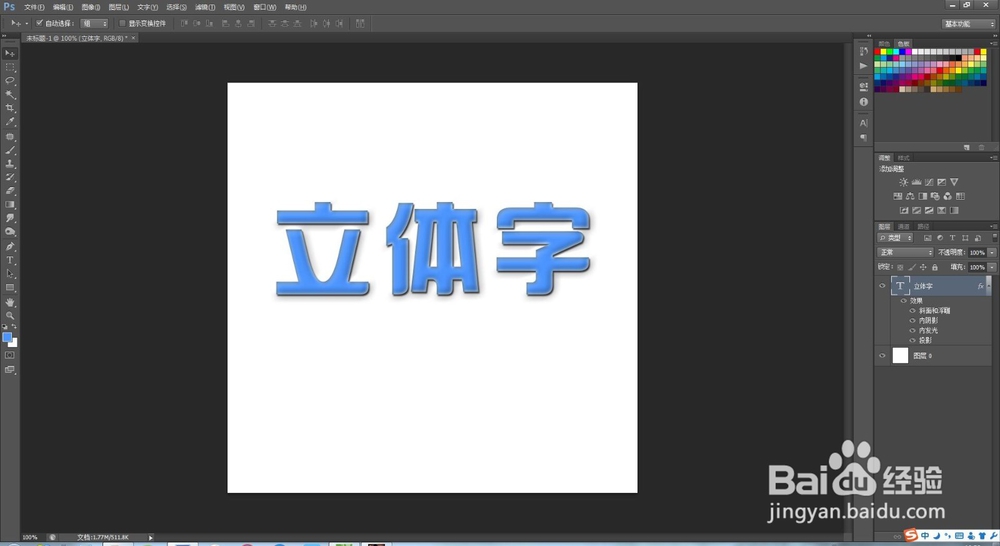This screenshot has height=546, width=1000.
Task: Open the 帮助(H) menu
Action: coord(295,7)
